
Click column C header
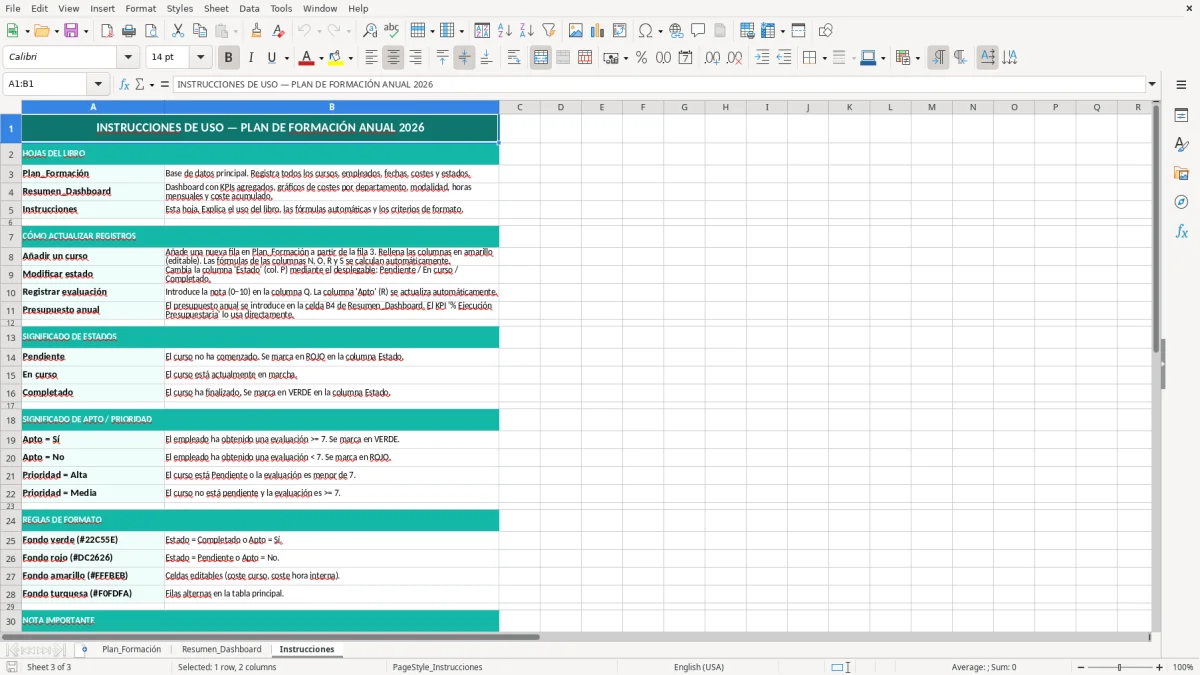[x=519, y=107]
